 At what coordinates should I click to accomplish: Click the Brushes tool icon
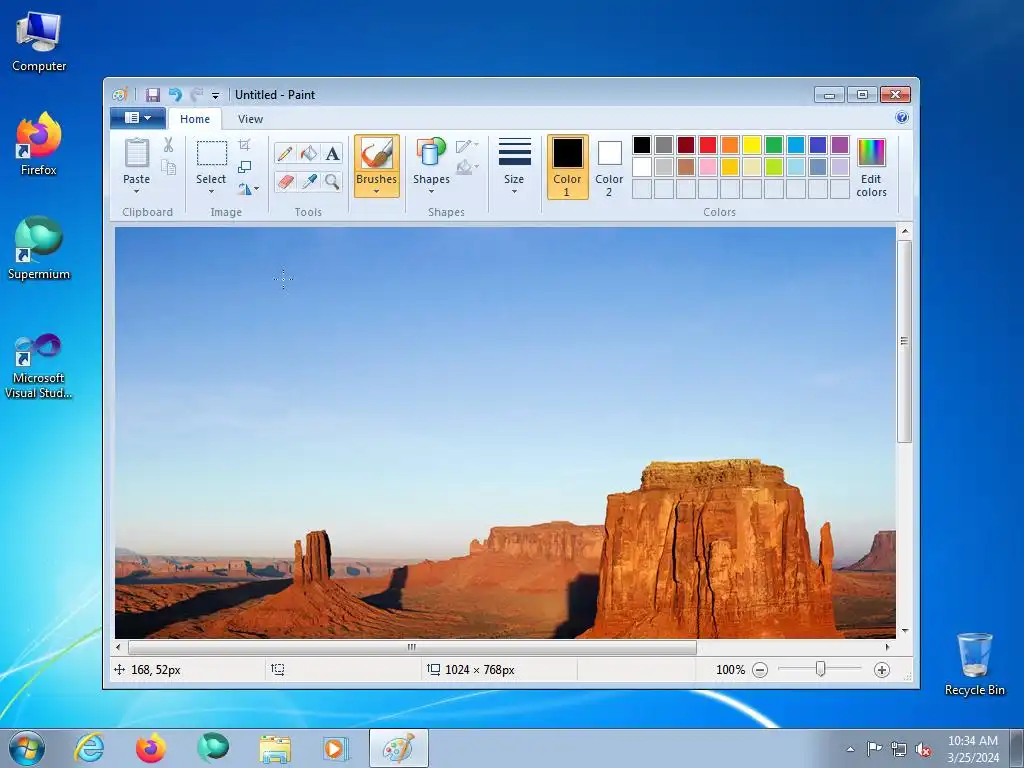click(377, 154)
